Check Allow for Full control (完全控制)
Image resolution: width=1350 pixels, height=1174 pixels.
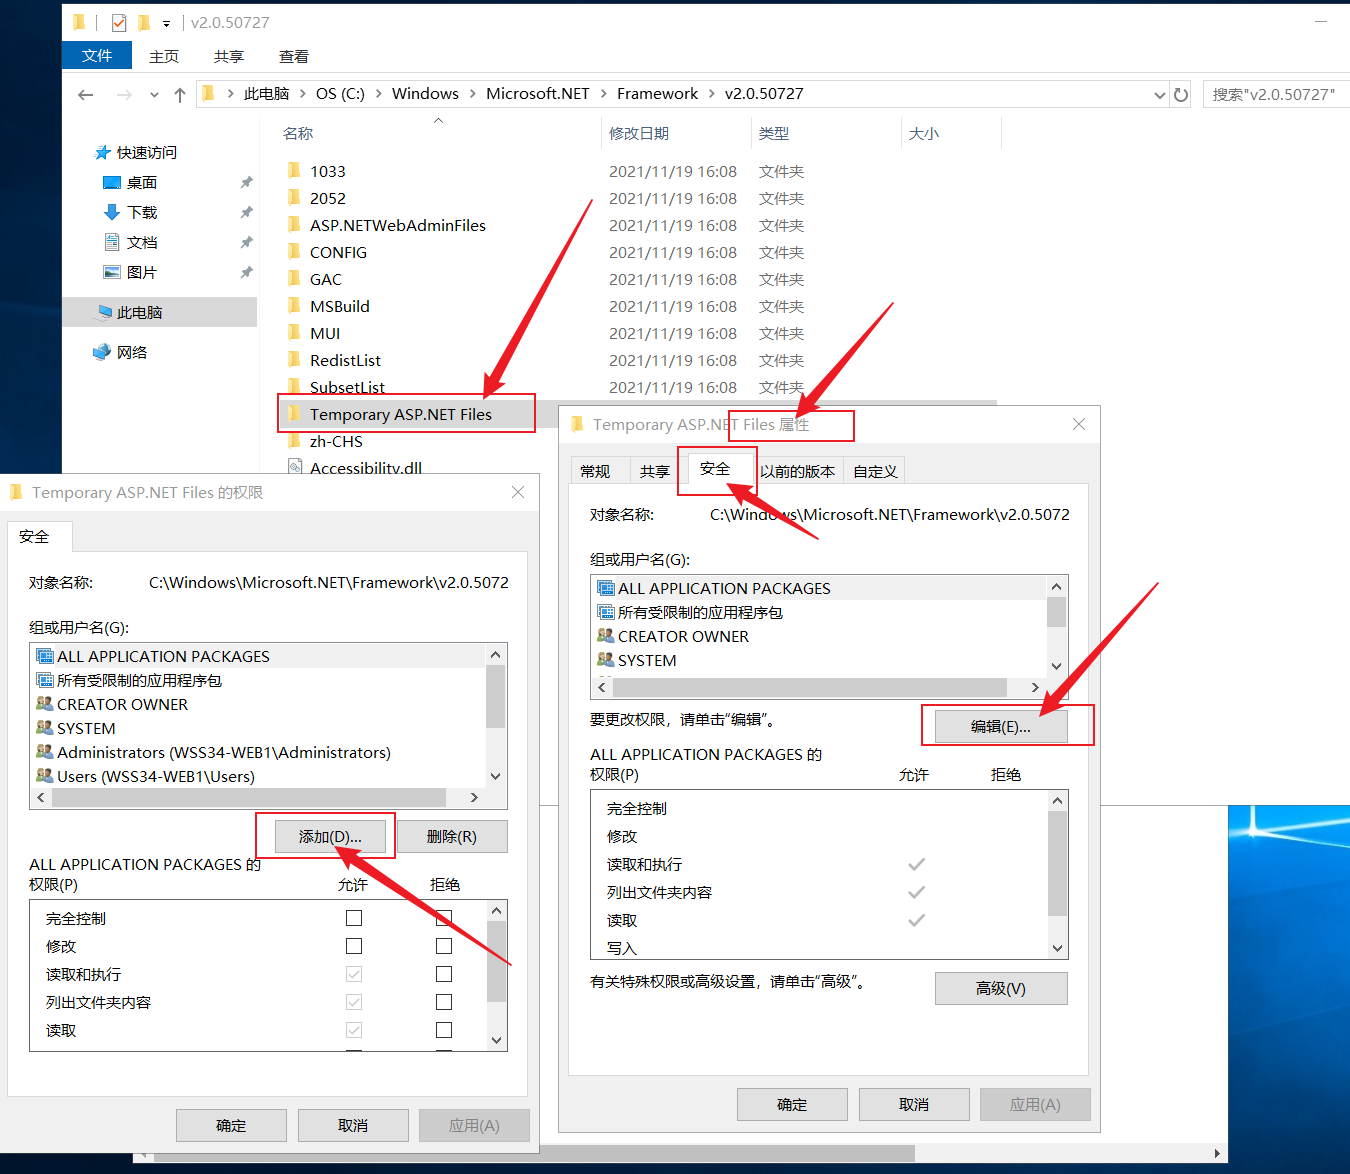(354, 918)
